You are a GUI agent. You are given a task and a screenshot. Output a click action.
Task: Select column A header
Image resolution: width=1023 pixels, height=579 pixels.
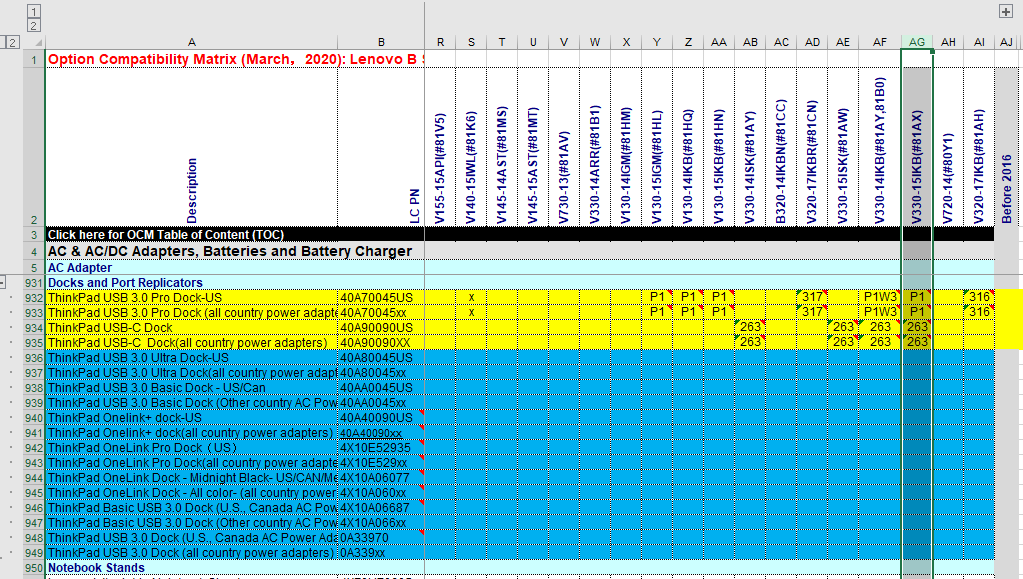[191, 42]
